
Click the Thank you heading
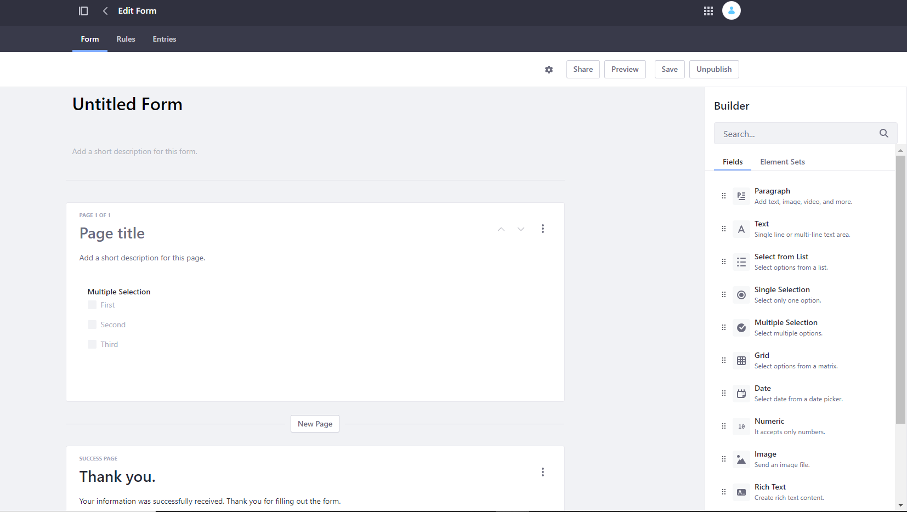[x=118, y=477]
